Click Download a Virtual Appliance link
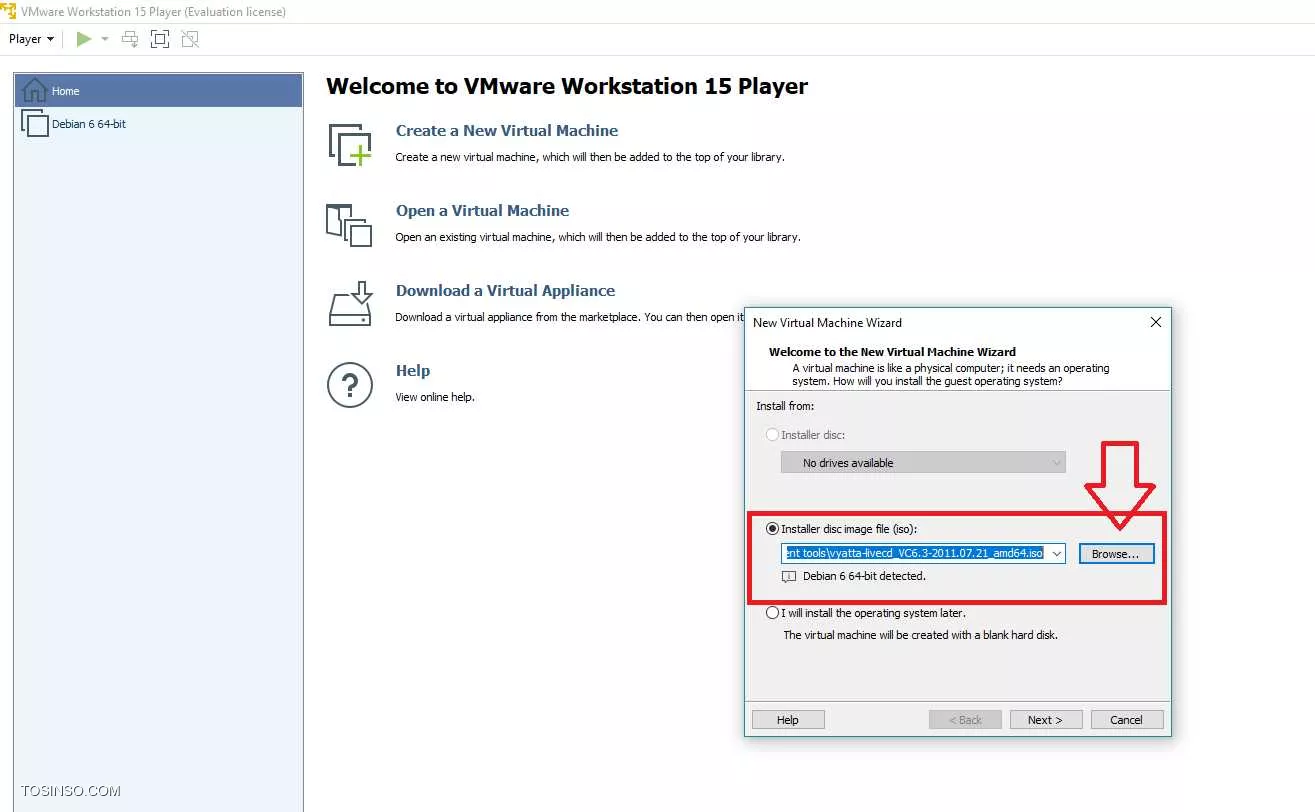This screenshot has height=812, width=1315. [x=505, y=291]
